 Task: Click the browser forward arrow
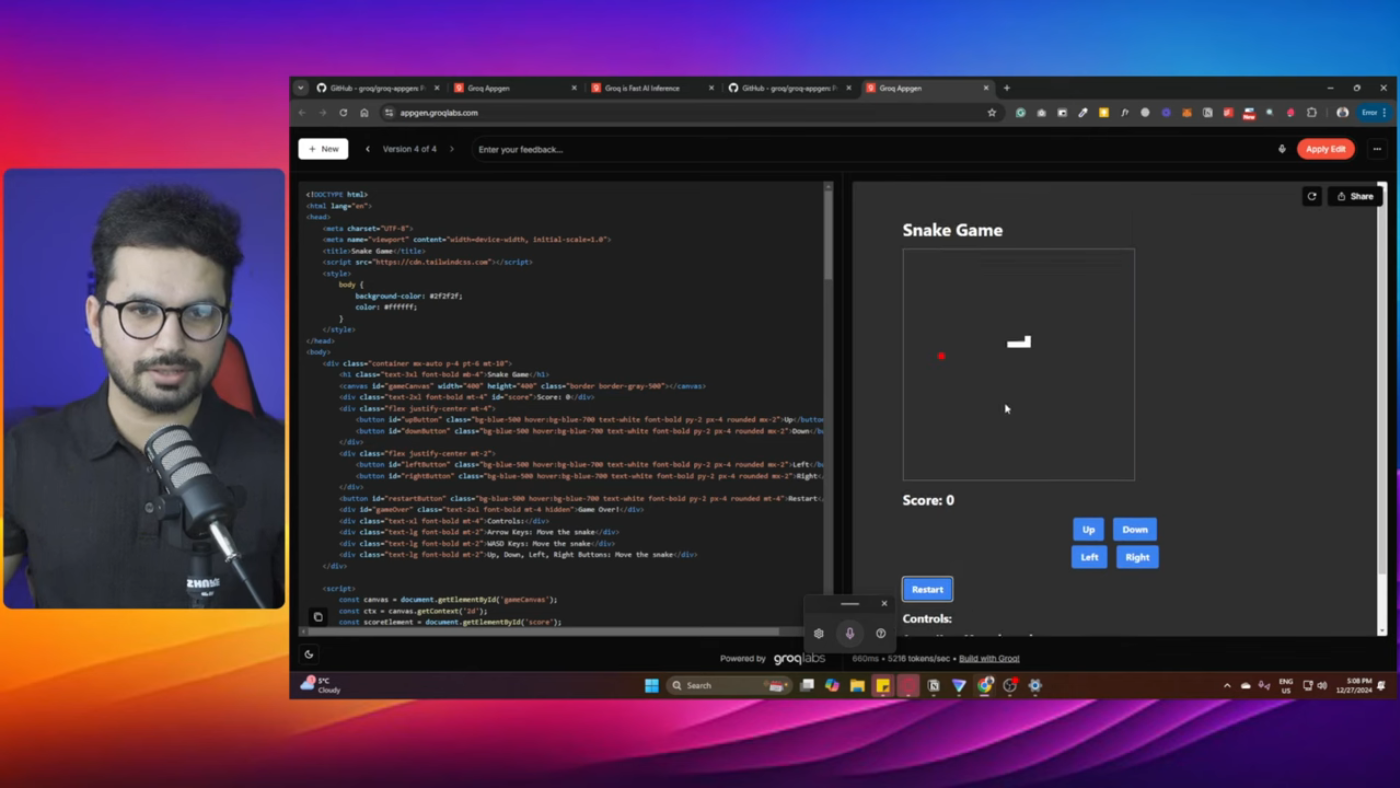(x=322, y=113)
